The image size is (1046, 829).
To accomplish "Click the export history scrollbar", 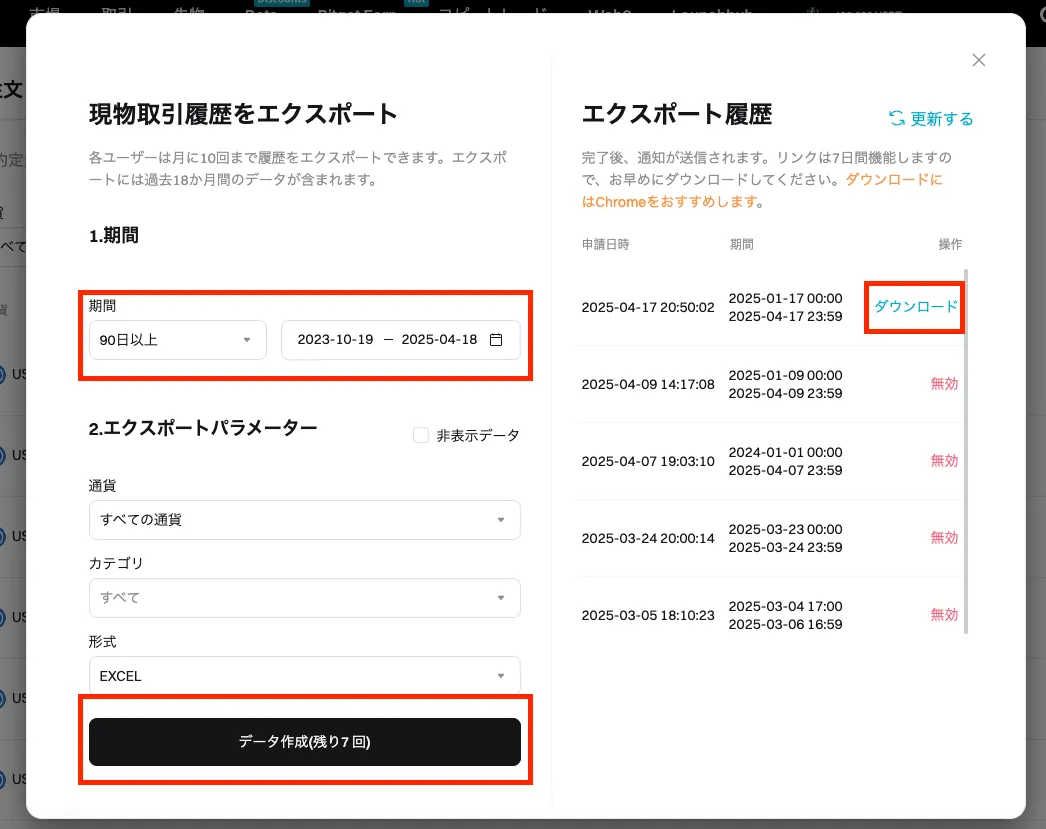I will pyautogui.click(x=965, y=450).
